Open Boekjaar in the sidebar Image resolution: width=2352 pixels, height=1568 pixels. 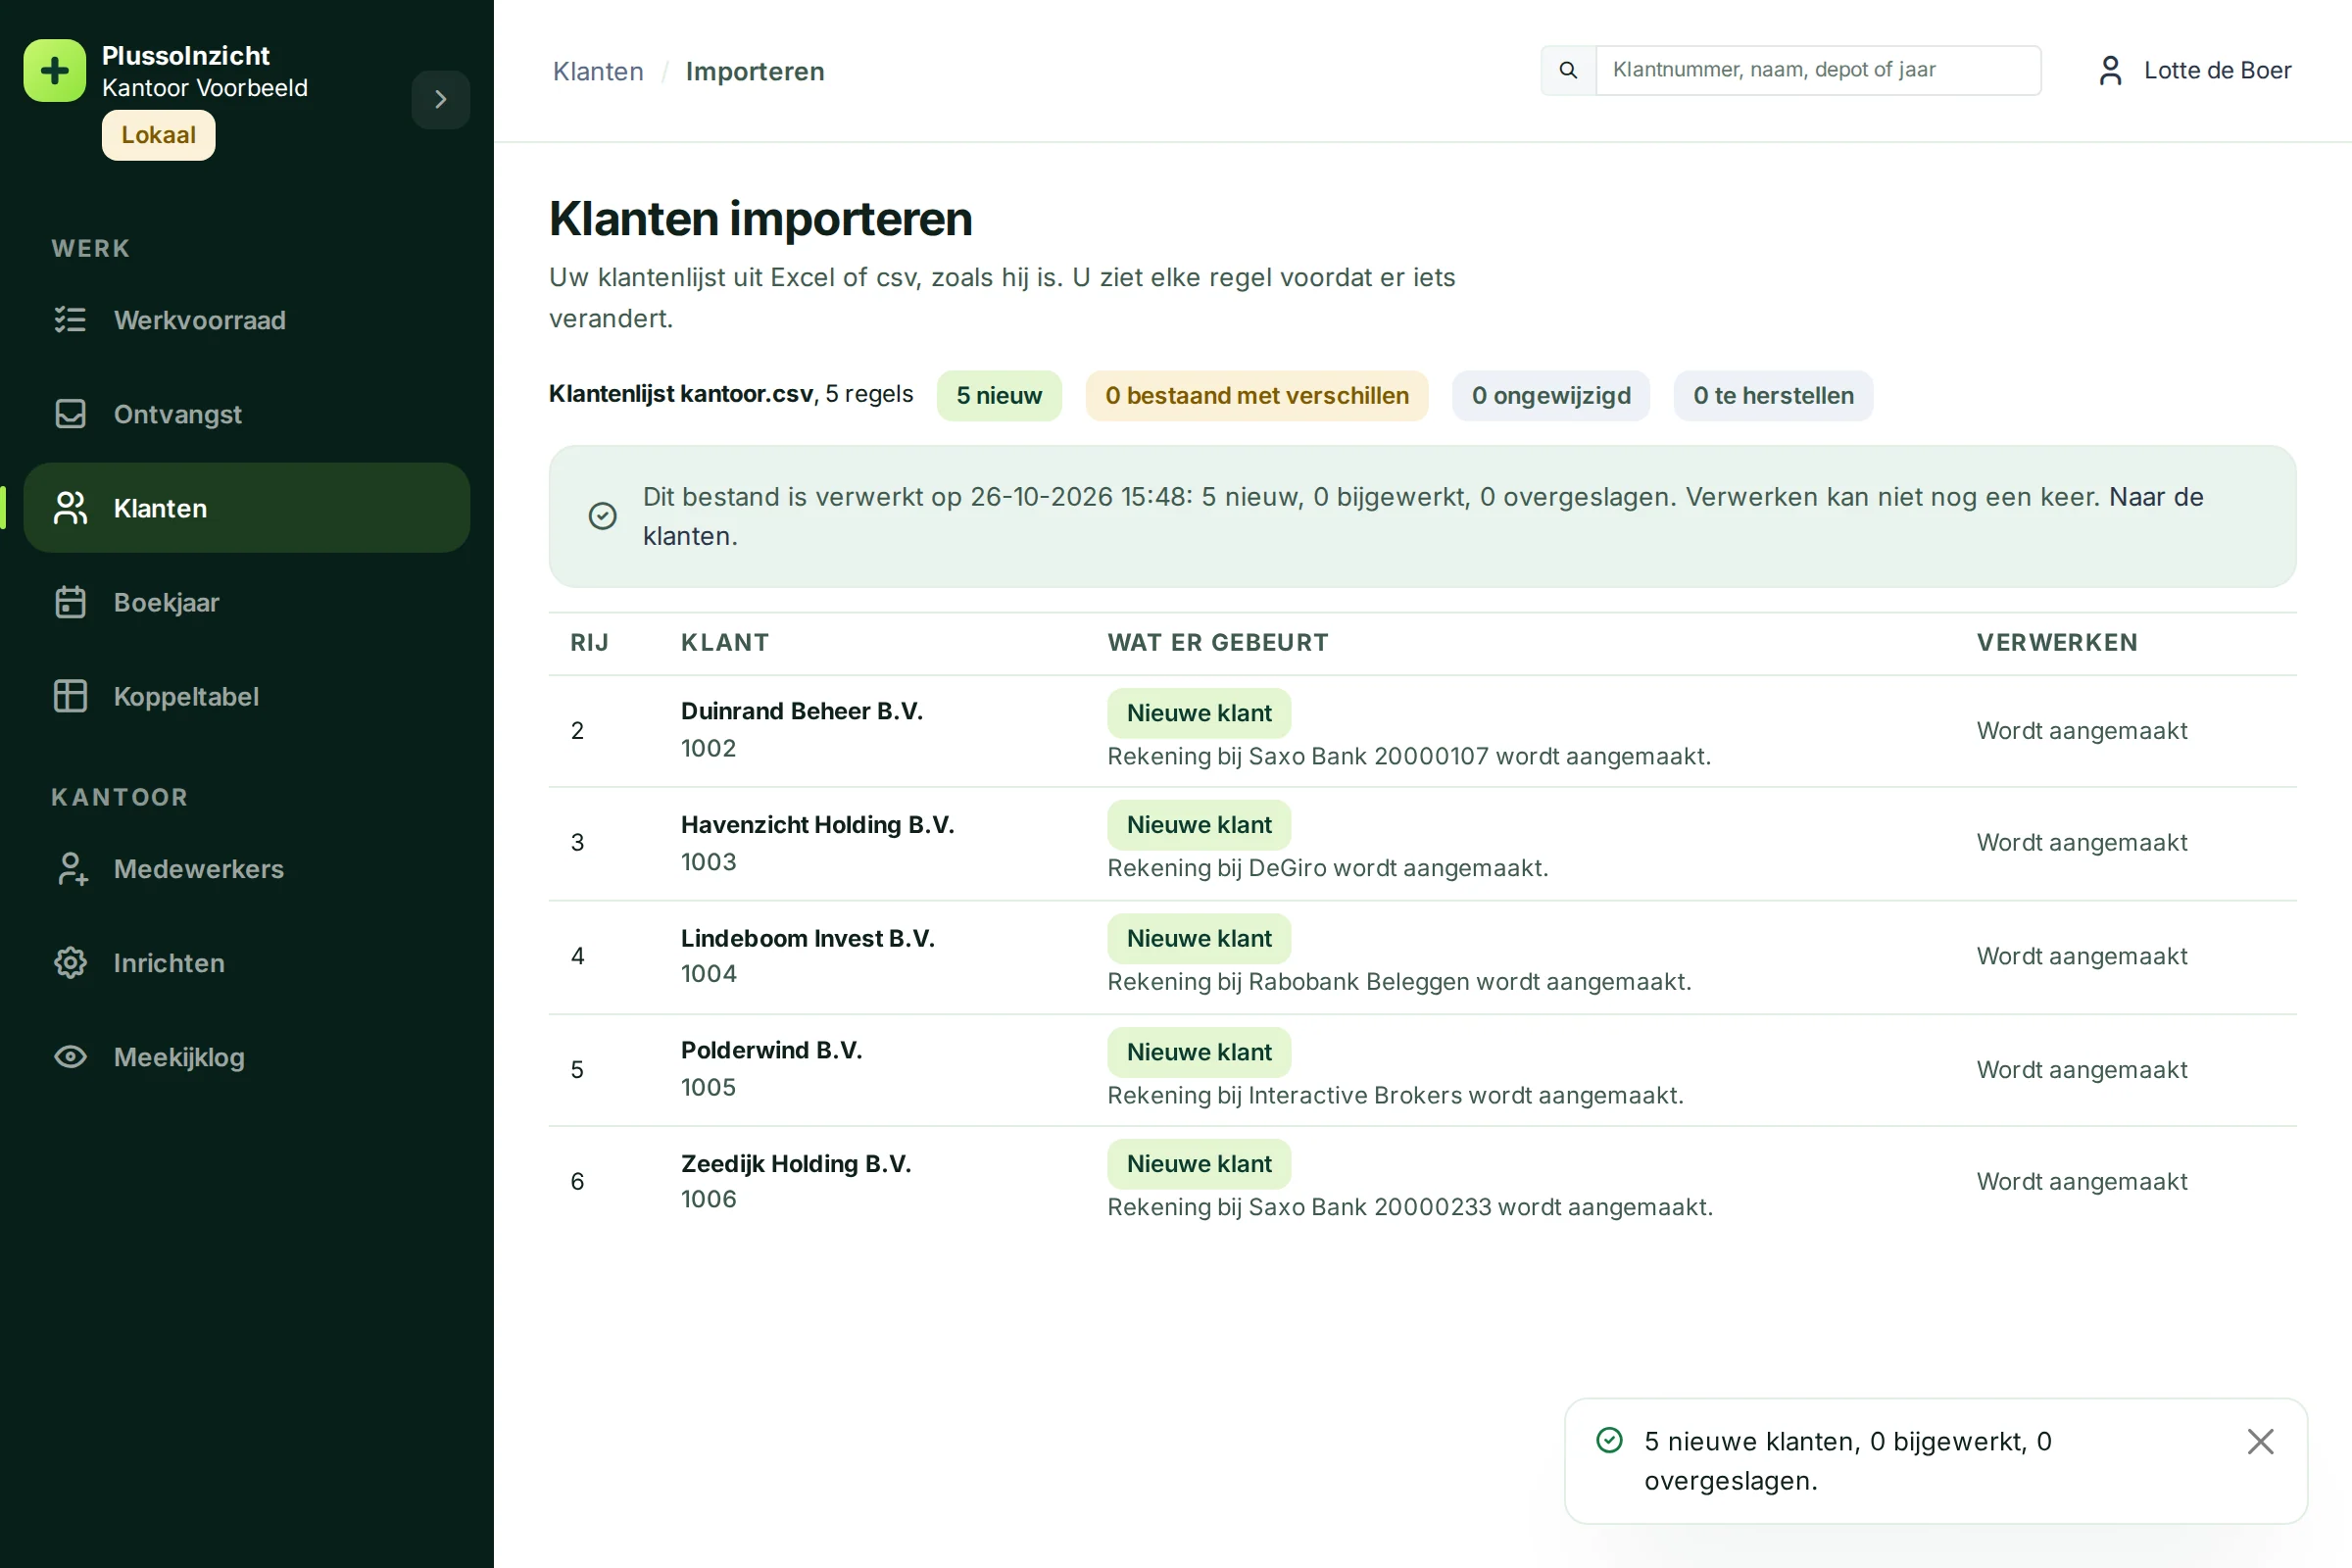pyautogui.click(x=247, y=602)
